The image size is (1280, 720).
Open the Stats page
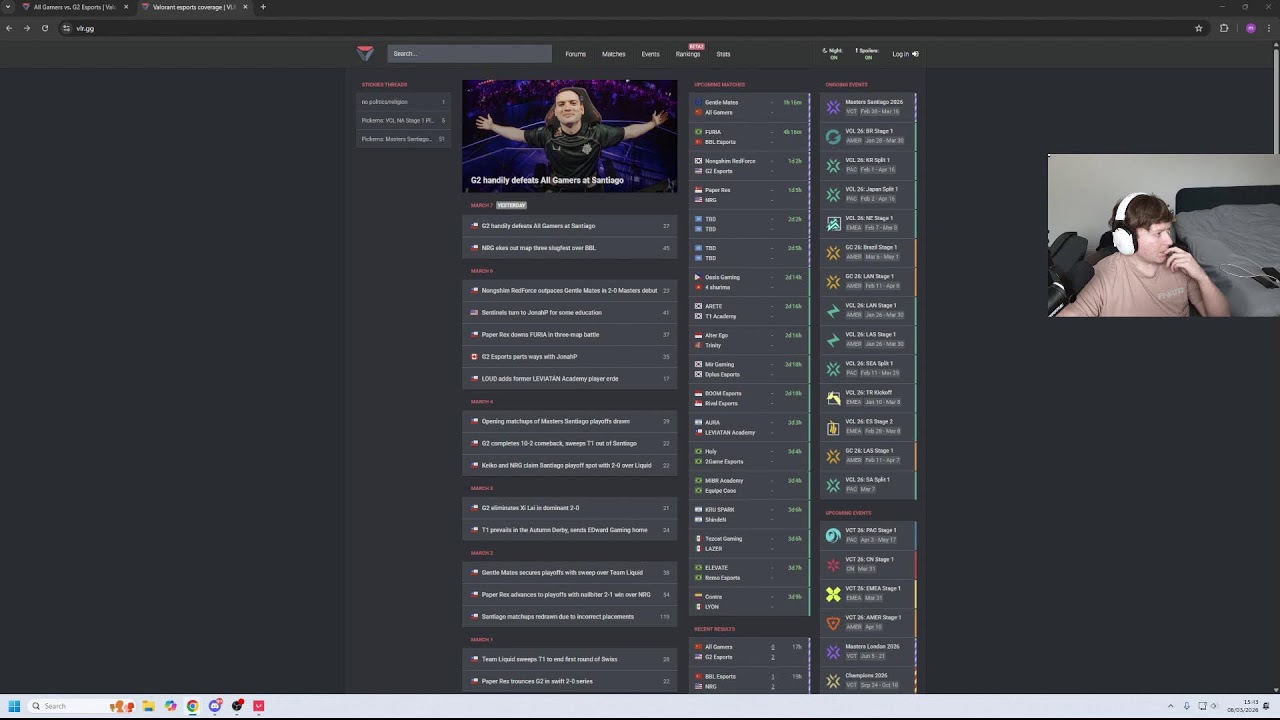[723, 54]
